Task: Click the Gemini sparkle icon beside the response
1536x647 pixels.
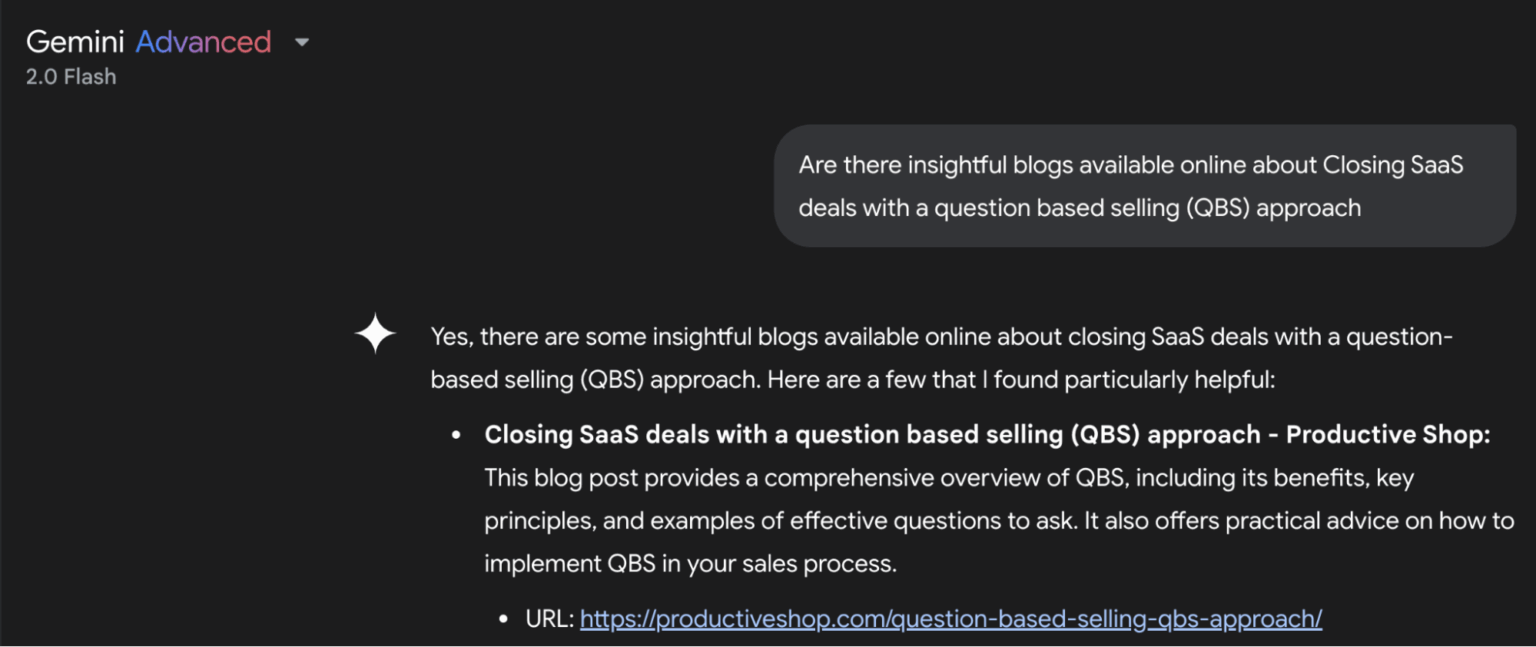Action: coord(375,334)
